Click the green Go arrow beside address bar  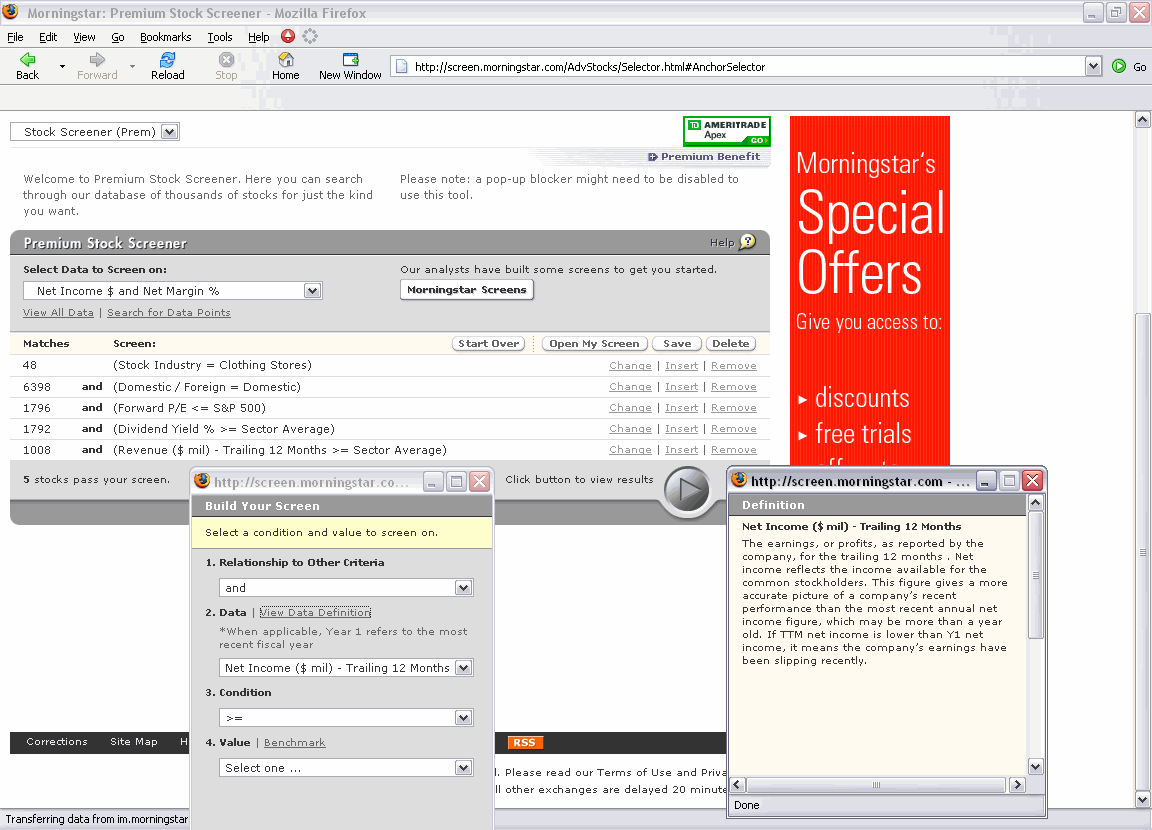[x=1119, y=66]
